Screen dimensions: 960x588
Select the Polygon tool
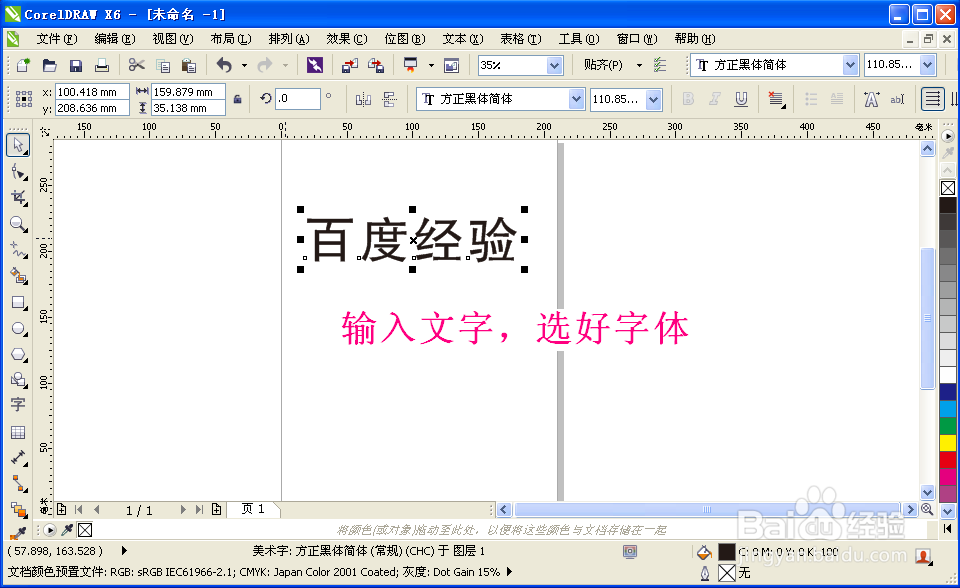click(x=18, y=355)
